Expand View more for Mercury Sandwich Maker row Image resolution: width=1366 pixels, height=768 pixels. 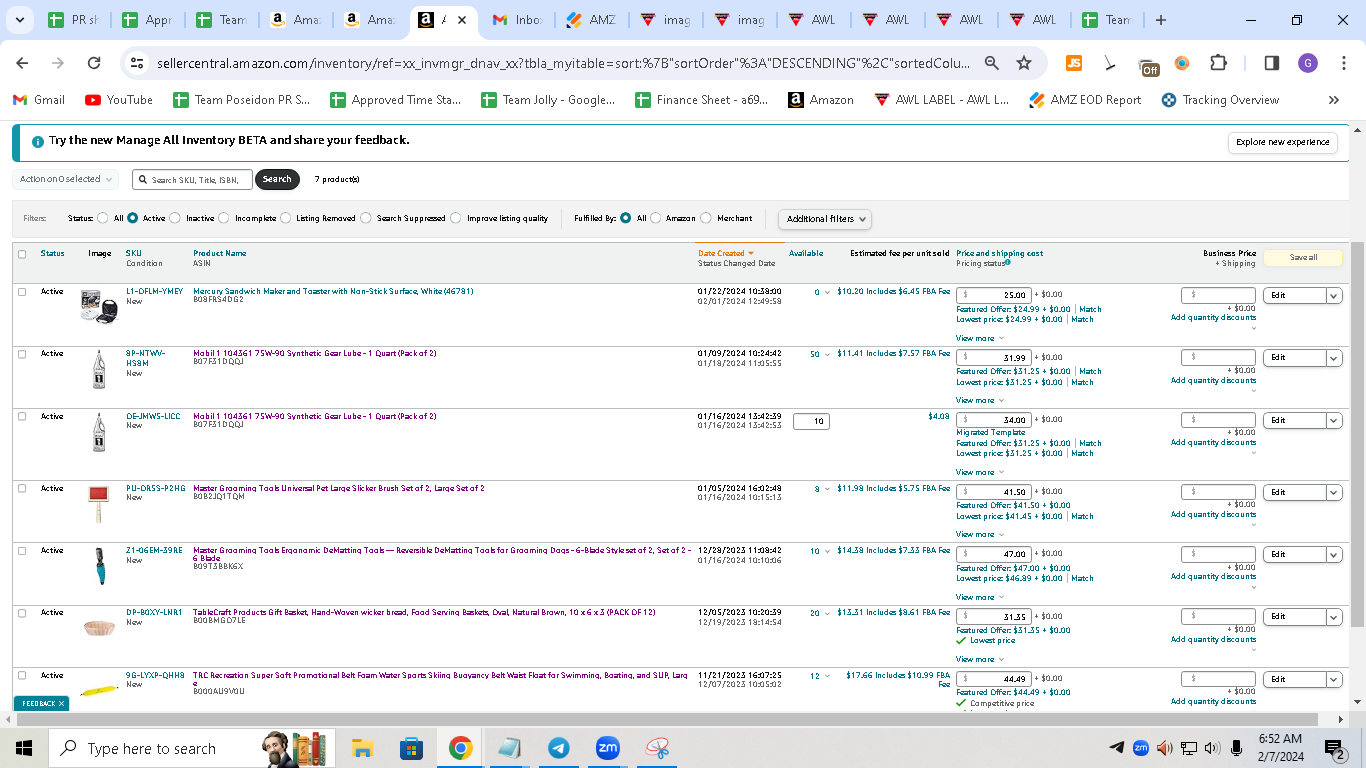(x=980, y=338)
